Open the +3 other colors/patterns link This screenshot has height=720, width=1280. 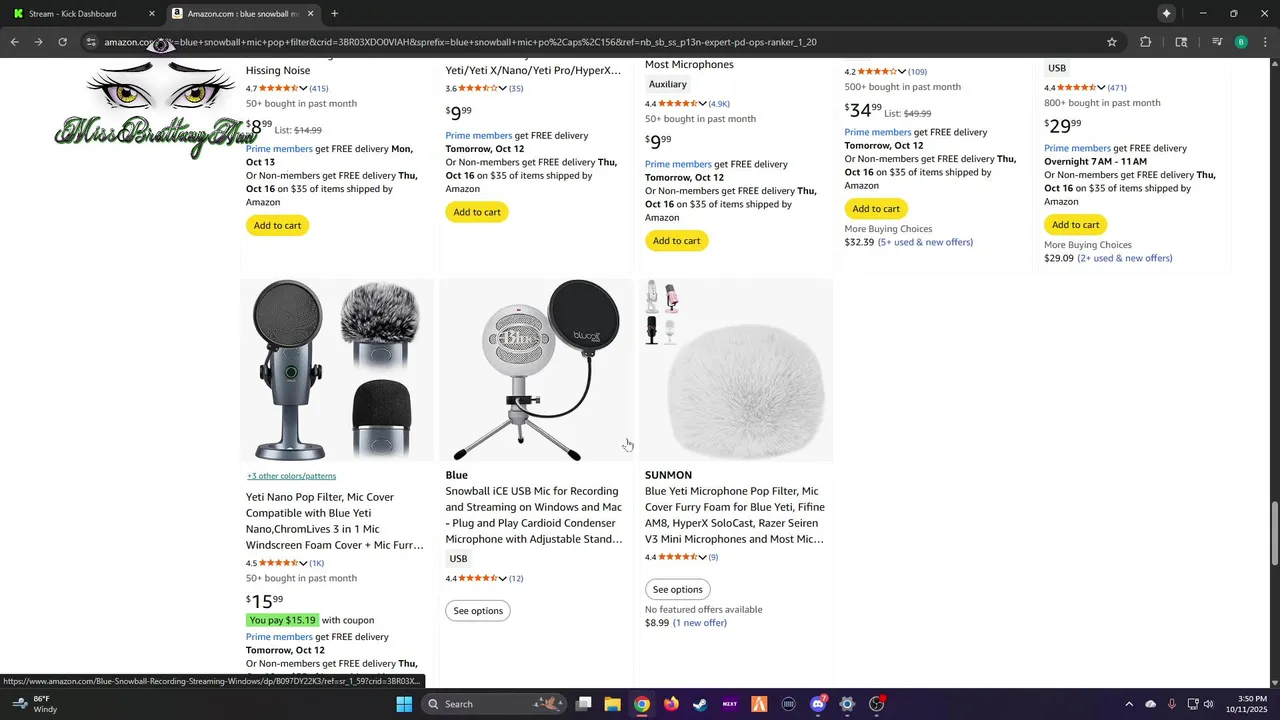(x=291, y=476)
